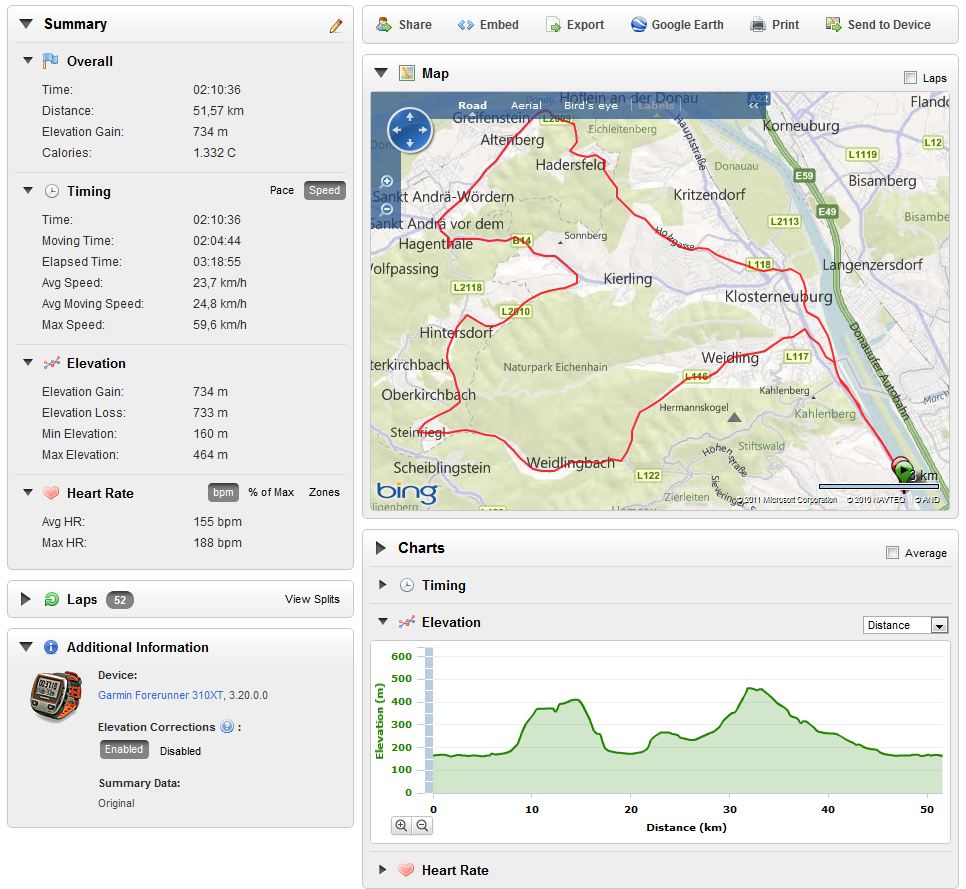Enable the Laps checkbox on the map
Image resolution: width=966 pixels, height=889 pixels.
[909, 78]
